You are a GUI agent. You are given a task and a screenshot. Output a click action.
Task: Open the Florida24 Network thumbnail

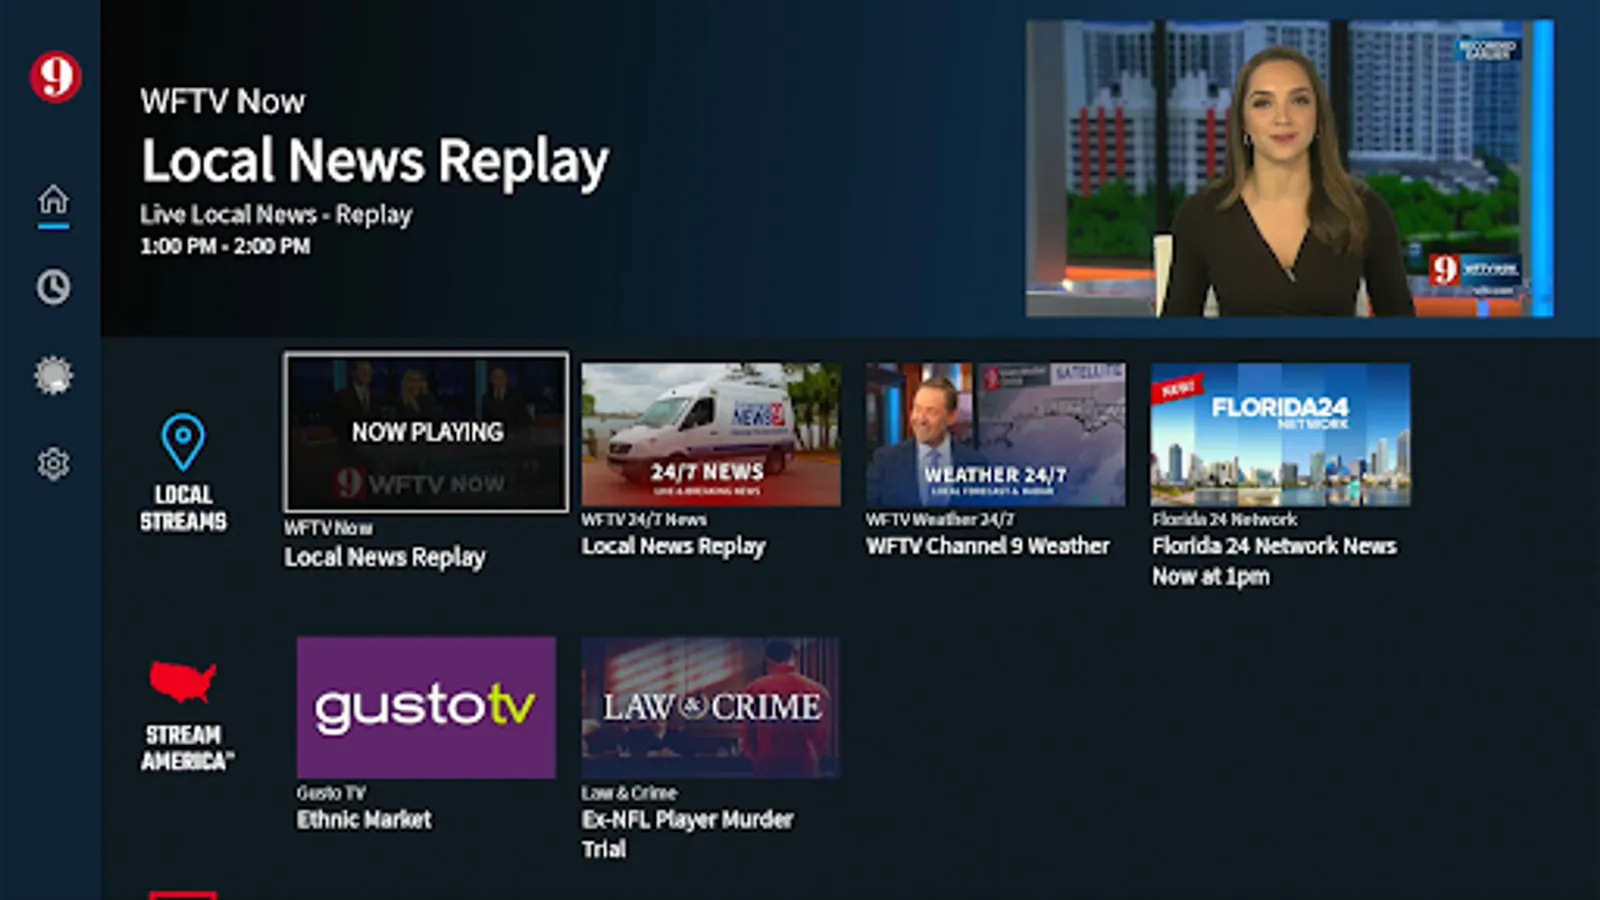pos(1280,434)
